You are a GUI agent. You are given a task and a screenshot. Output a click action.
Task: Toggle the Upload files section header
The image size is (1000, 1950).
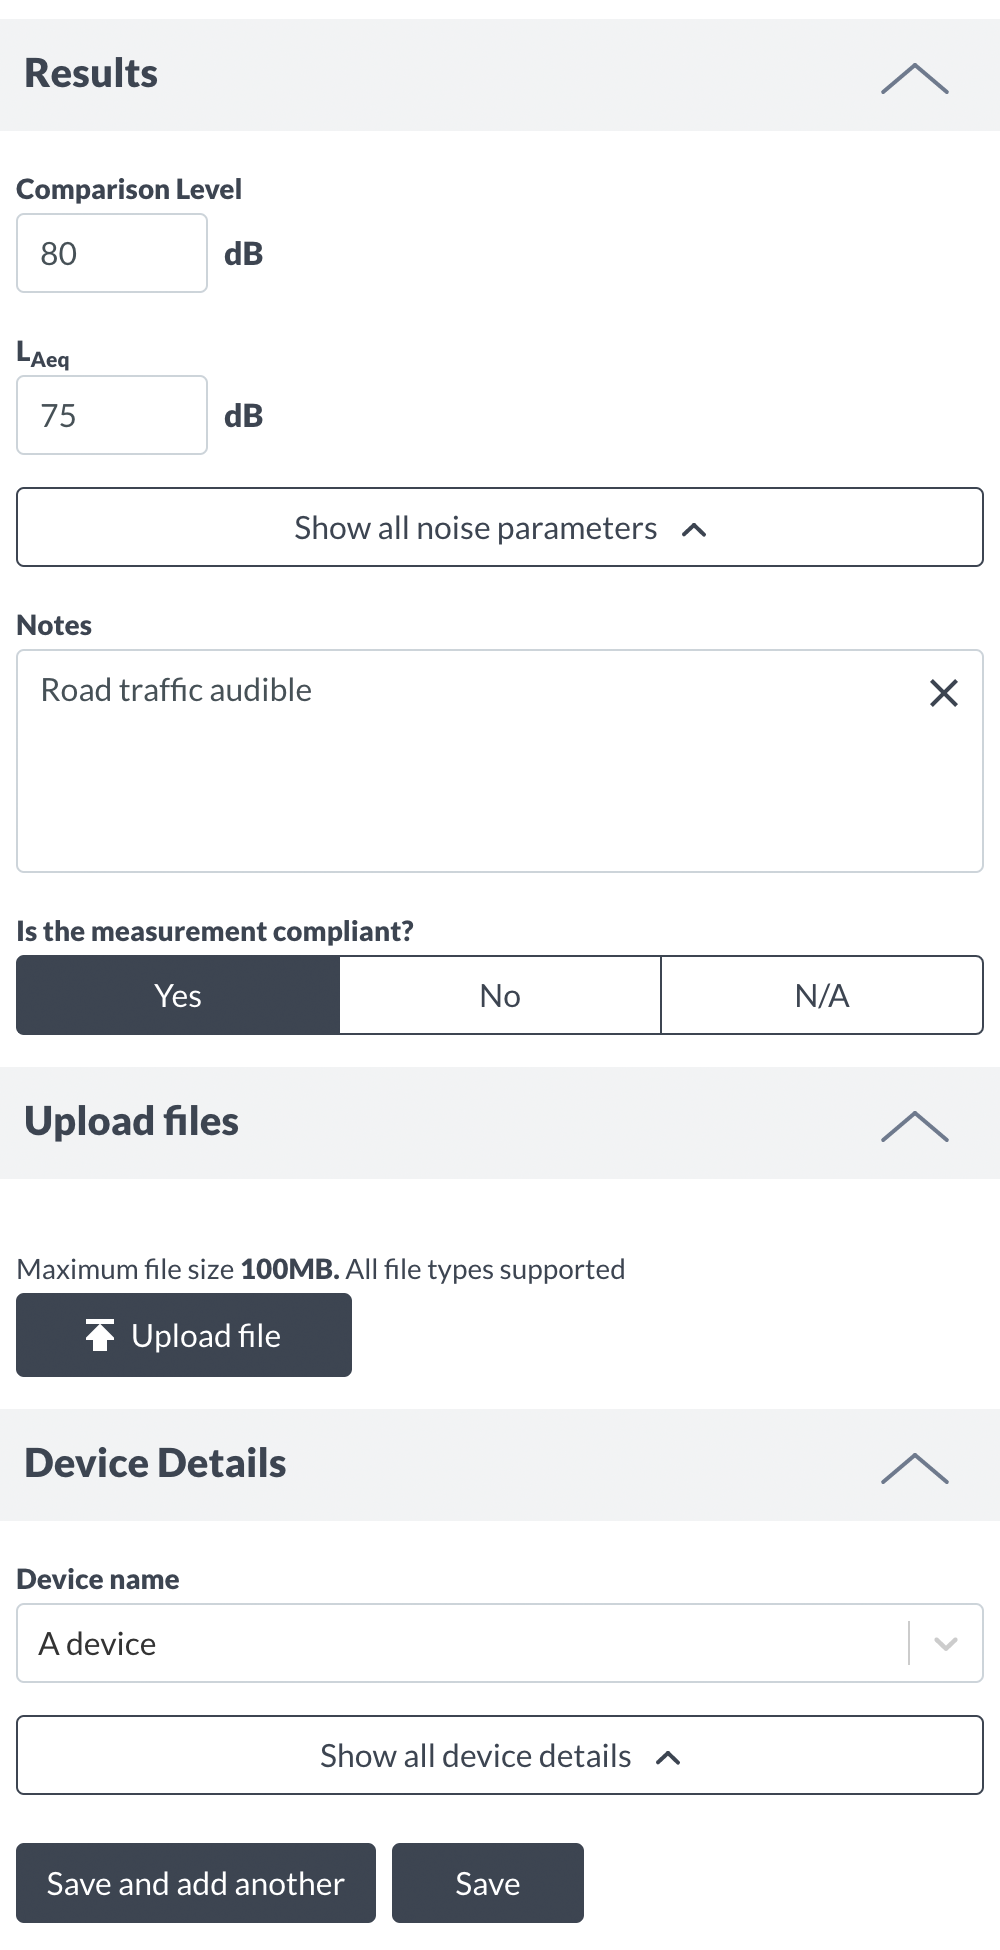pos(500,1123)
